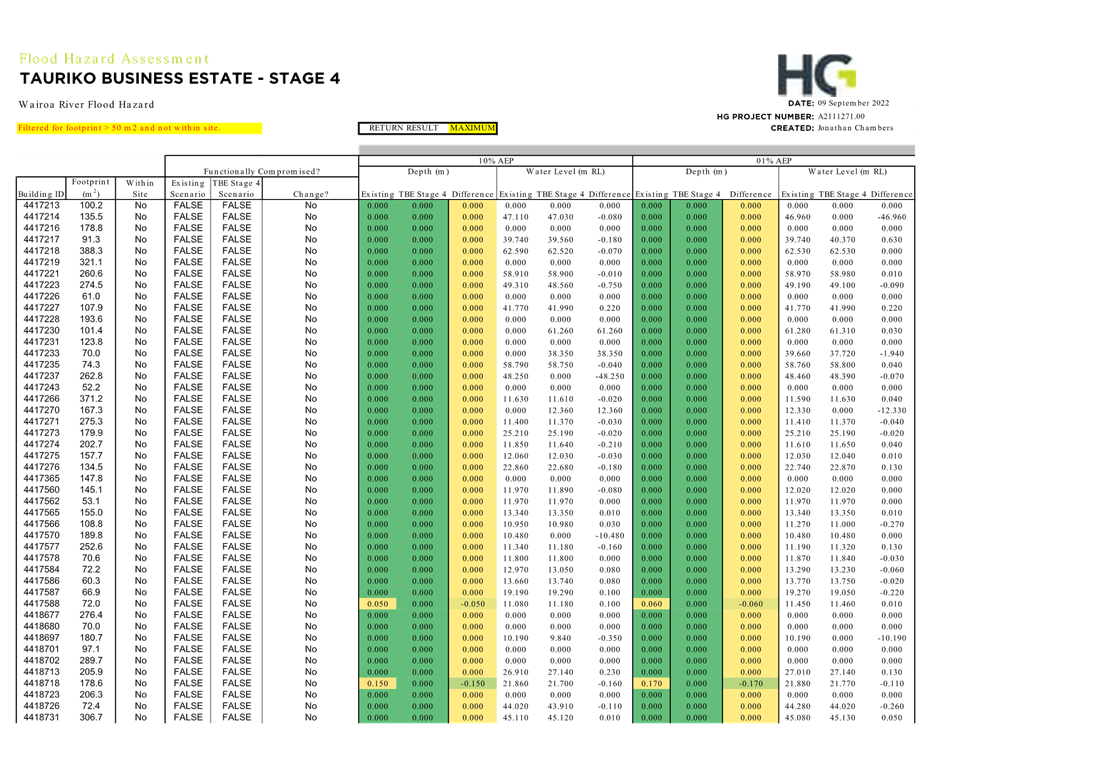Select the yellow MAXIMUM dropdown cell
Image resolution: width=1108 pixels, height=783 pixels.
pyautogui.click(x=472, y=128)
